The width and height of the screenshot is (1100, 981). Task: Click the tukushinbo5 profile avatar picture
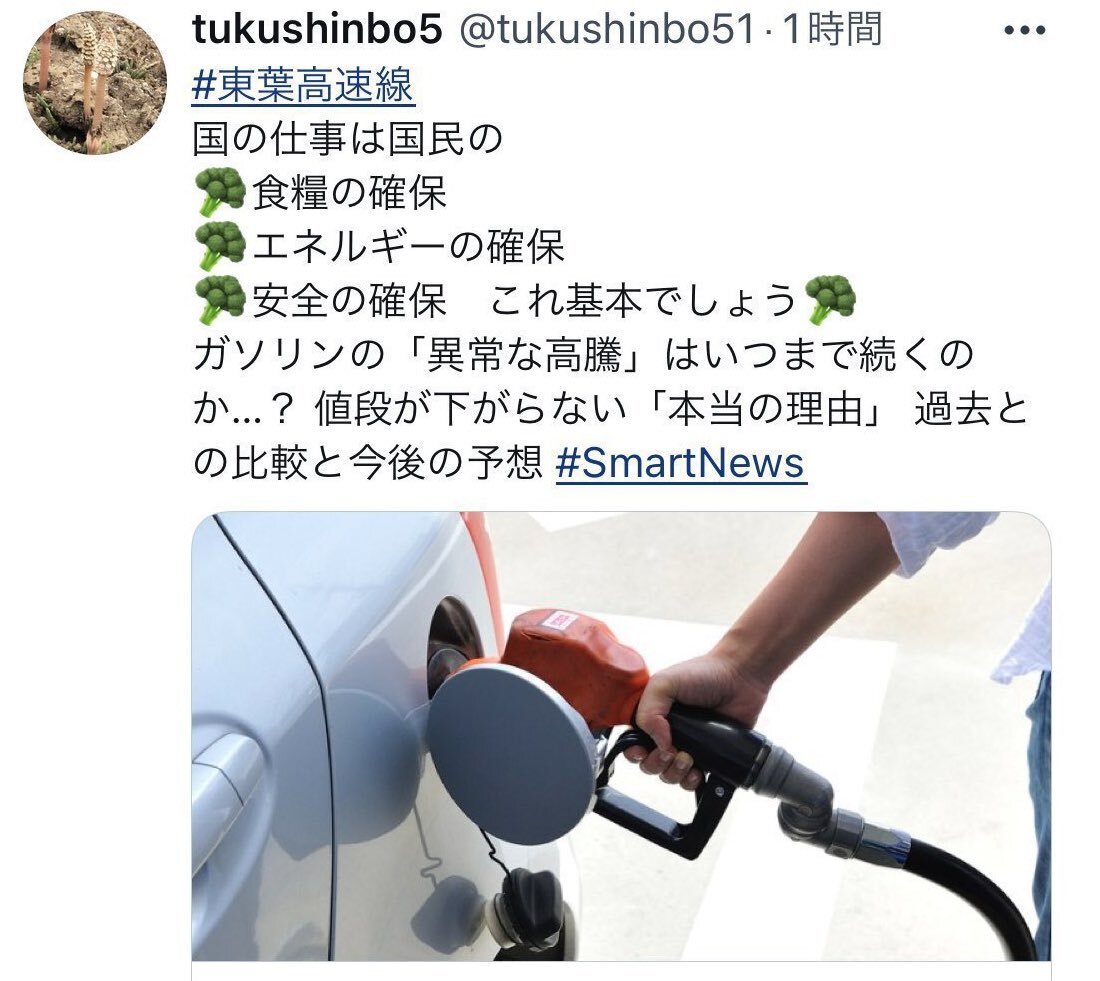95,83
